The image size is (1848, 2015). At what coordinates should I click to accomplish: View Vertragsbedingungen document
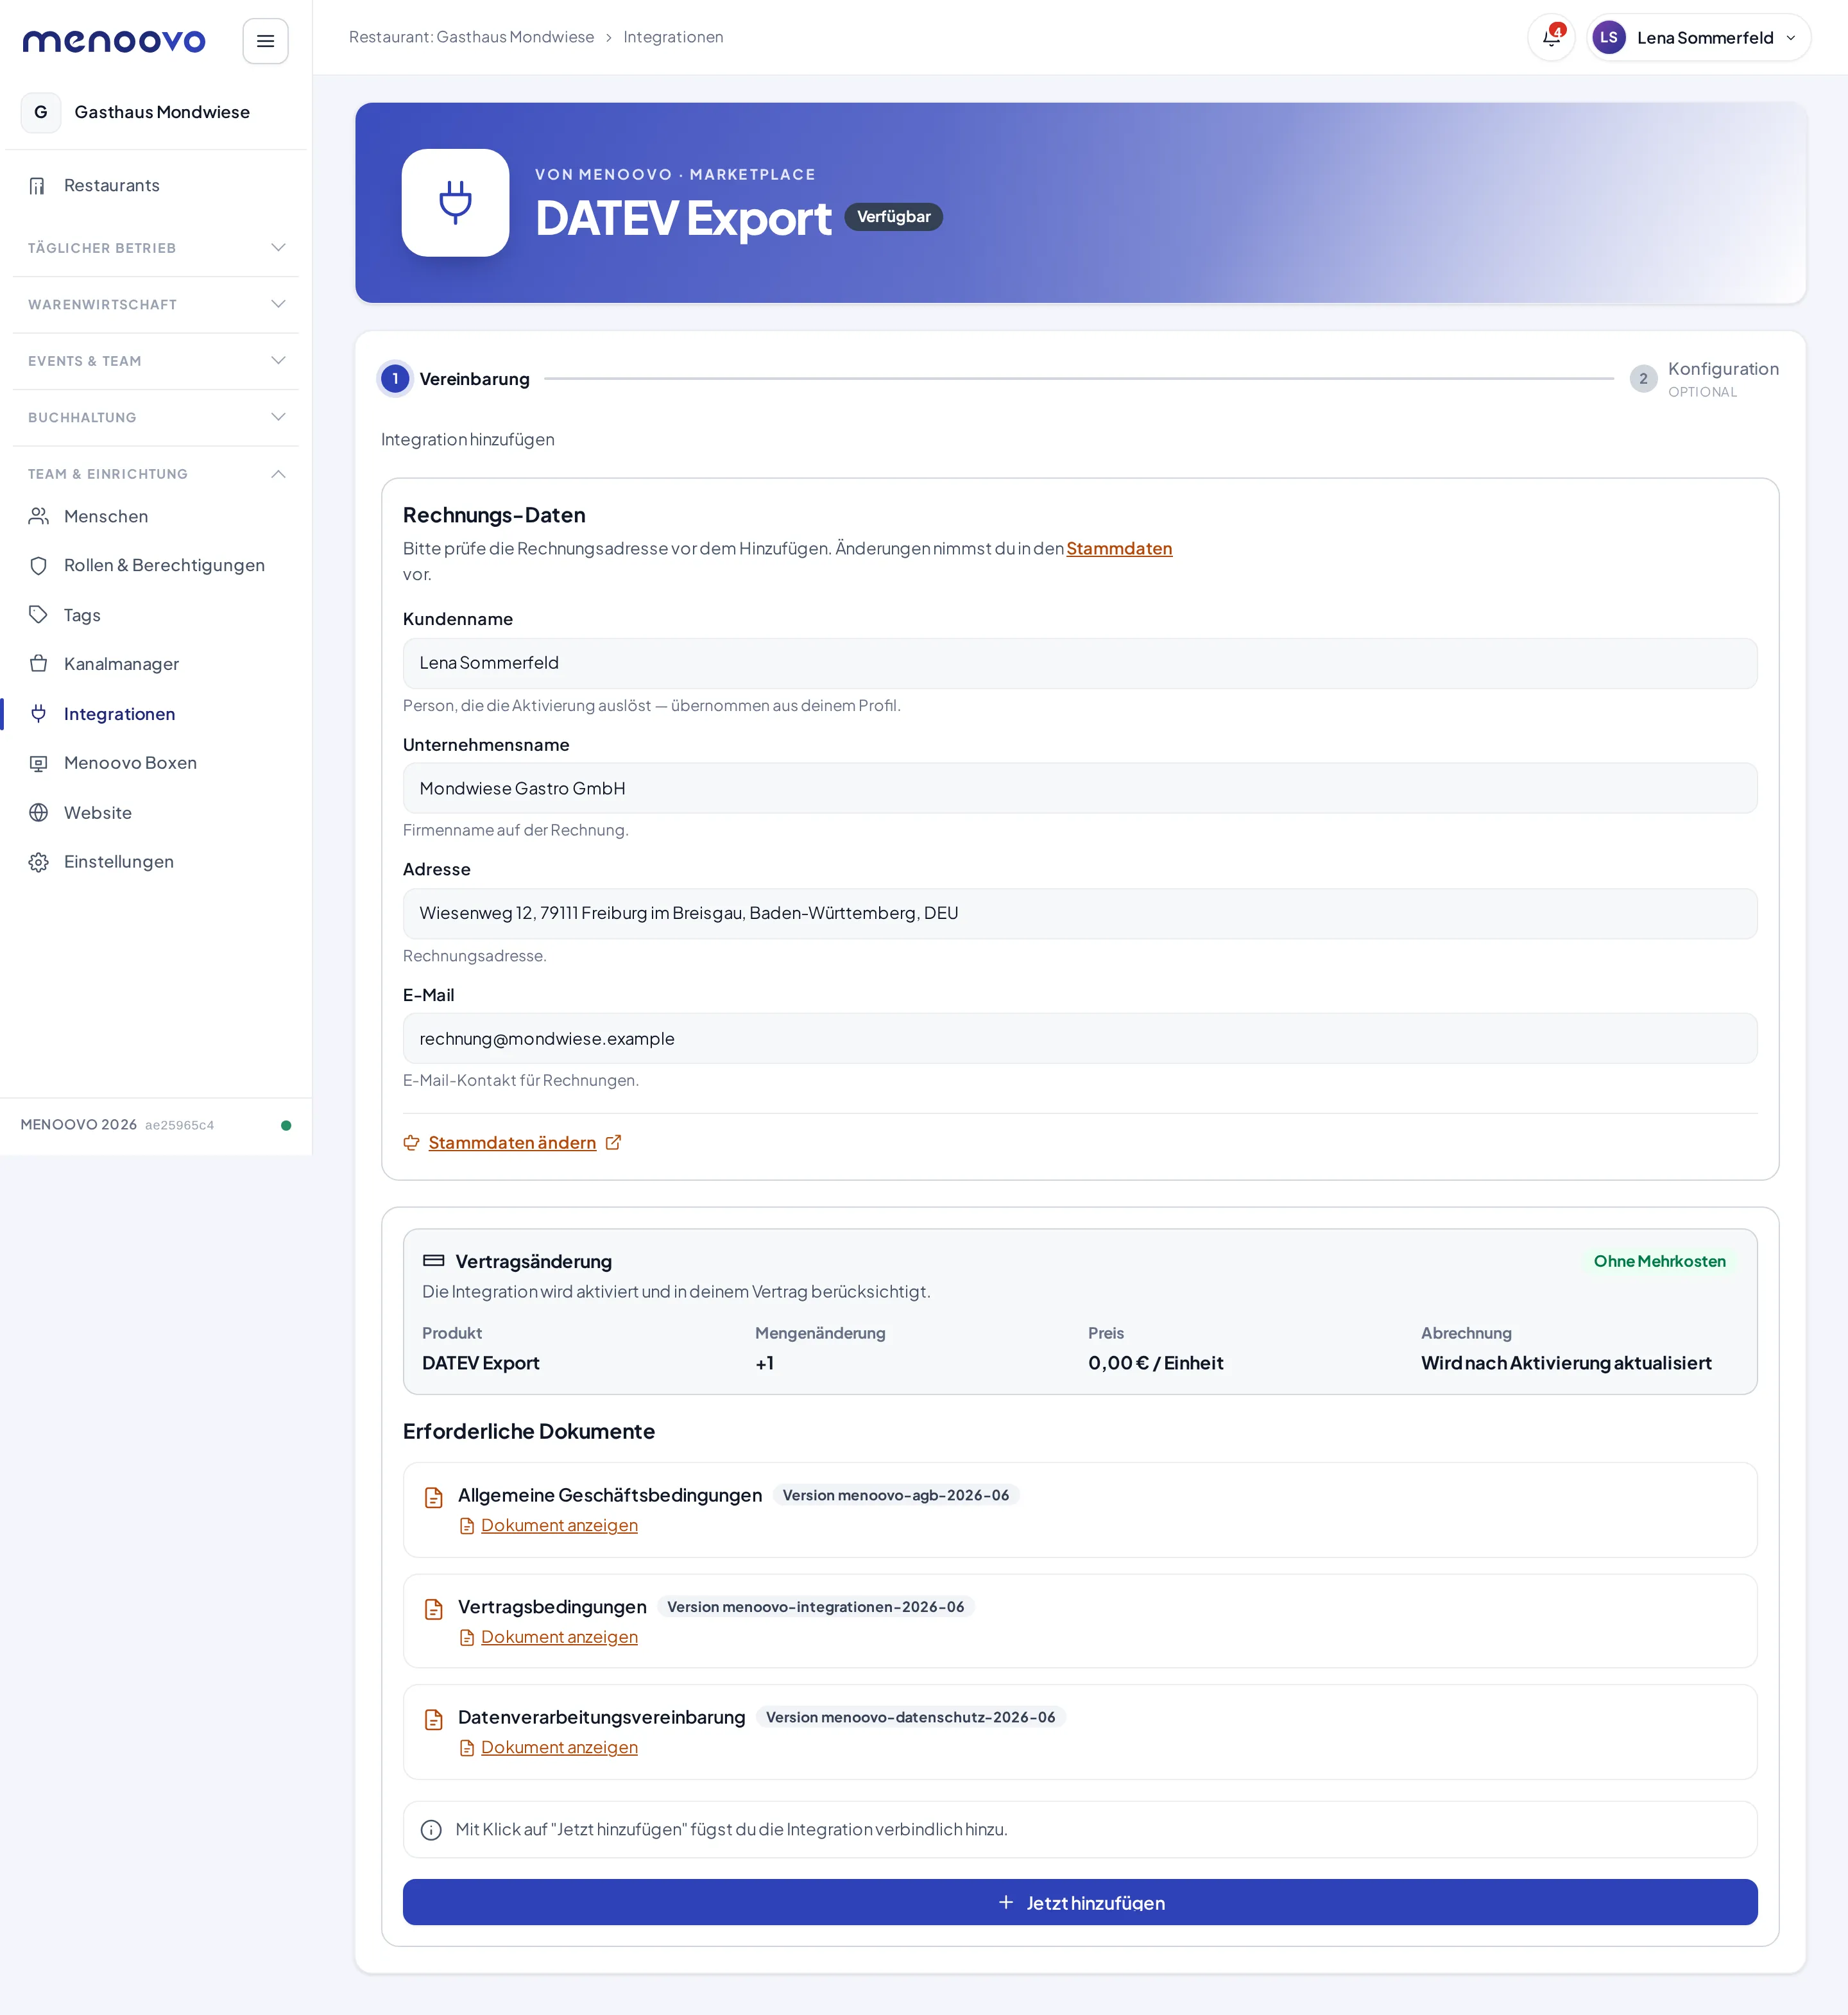click(559, 1637)
